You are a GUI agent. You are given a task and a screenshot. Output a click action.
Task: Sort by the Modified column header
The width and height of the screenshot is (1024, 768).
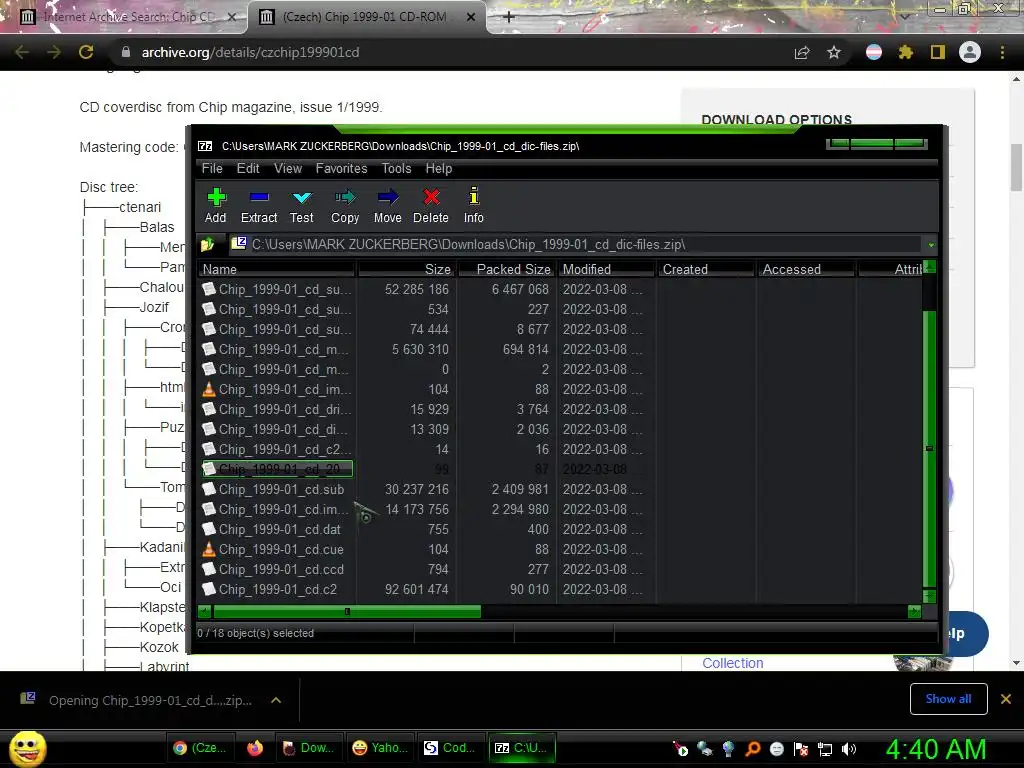click(607, 269)
